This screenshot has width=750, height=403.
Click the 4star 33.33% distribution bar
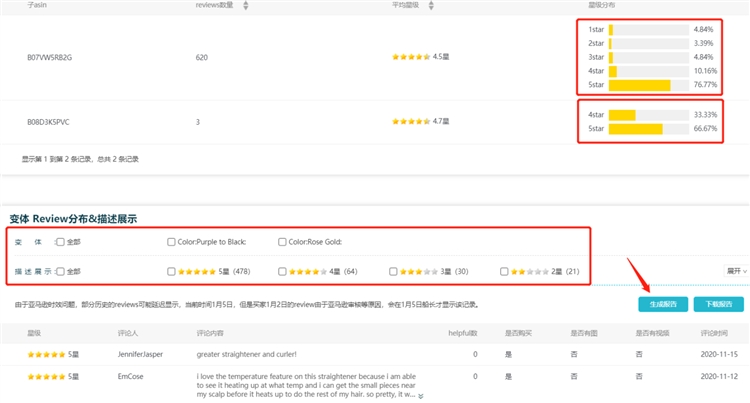(x=649, y=115)
